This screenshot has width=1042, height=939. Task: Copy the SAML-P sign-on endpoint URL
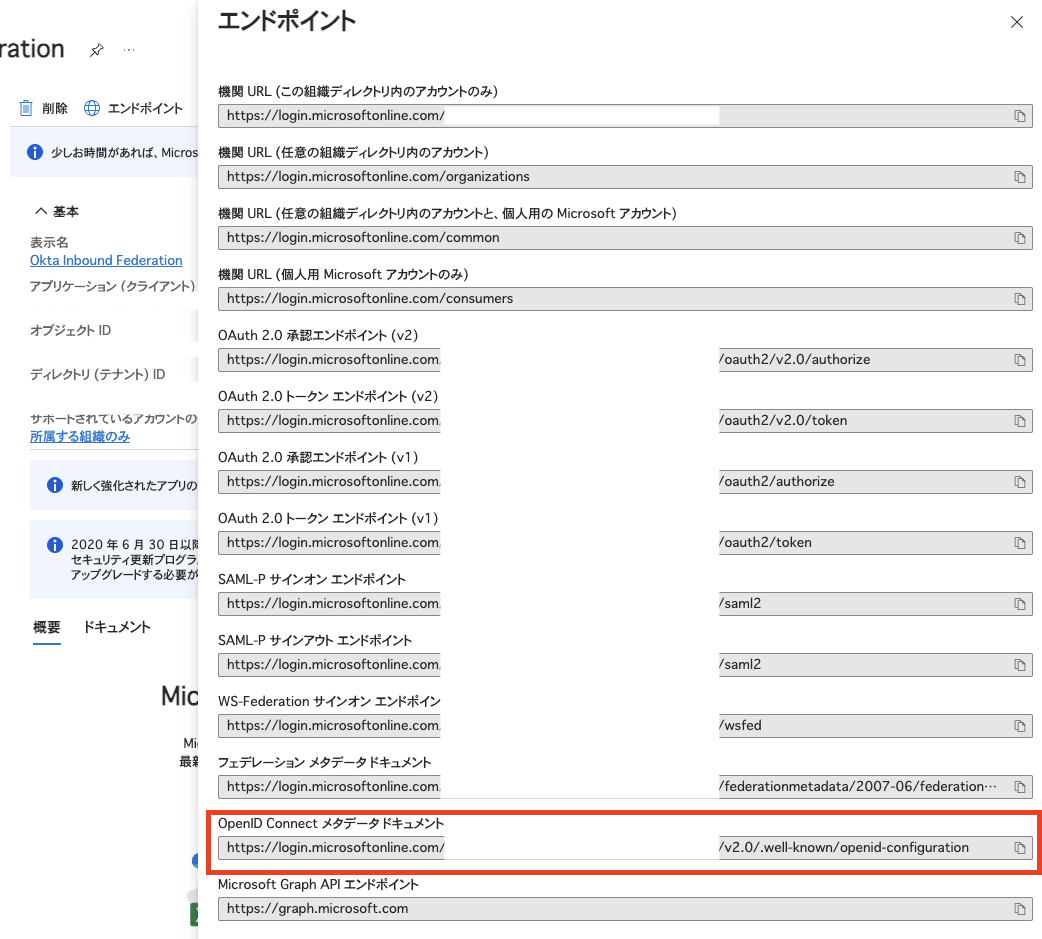[1020, 604]
